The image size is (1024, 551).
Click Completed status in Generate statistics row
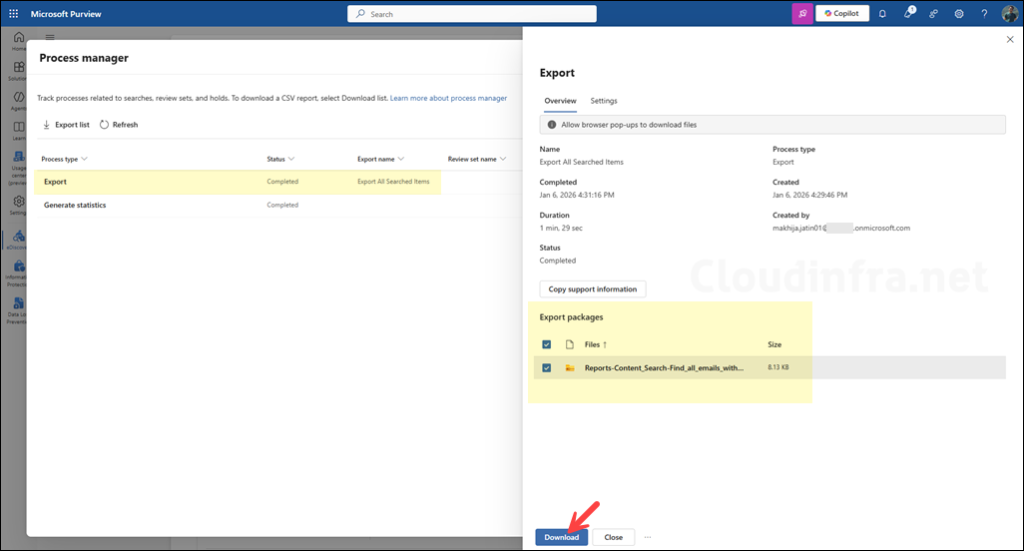(282, 205)
